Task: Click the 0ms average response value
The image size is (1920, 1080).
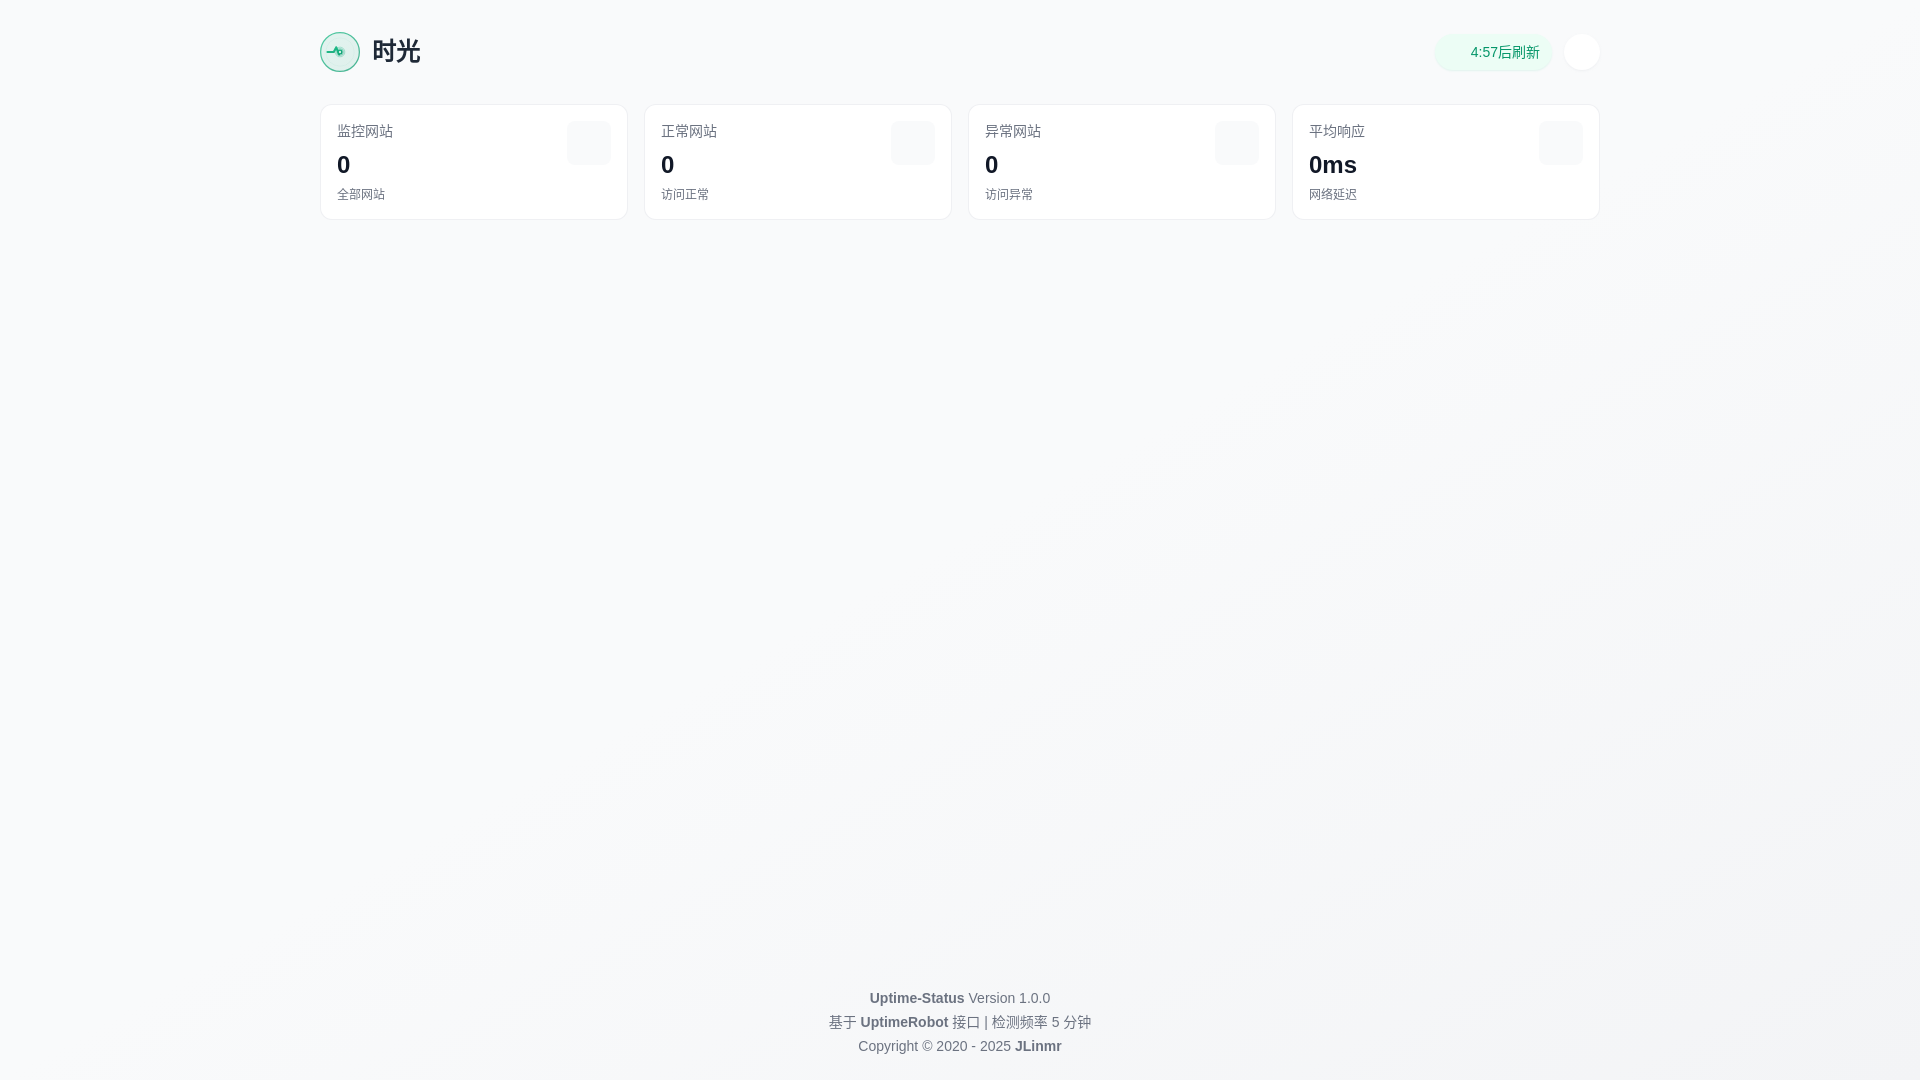Action: (1333, 165)
